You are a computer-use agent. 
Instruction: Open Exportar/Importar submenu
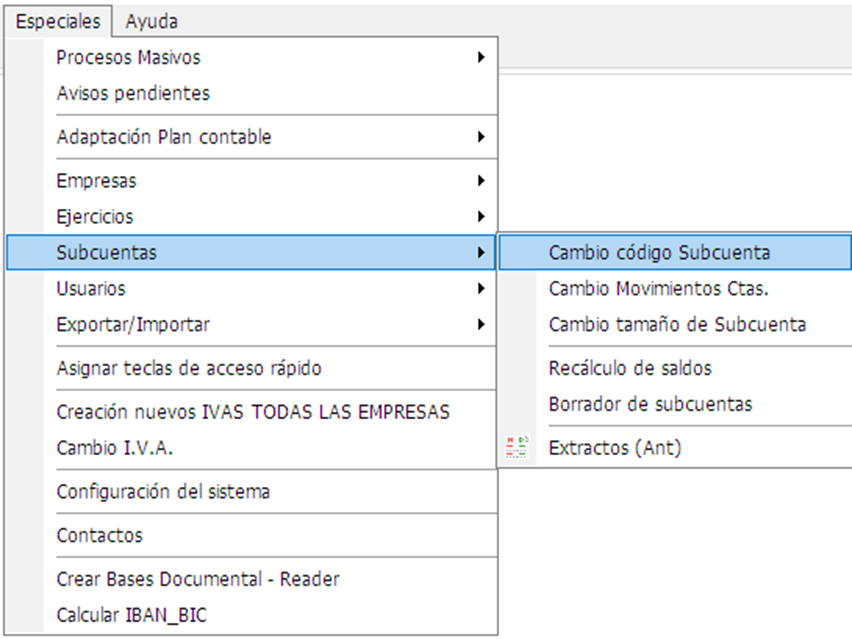click(x=251, y=324)
